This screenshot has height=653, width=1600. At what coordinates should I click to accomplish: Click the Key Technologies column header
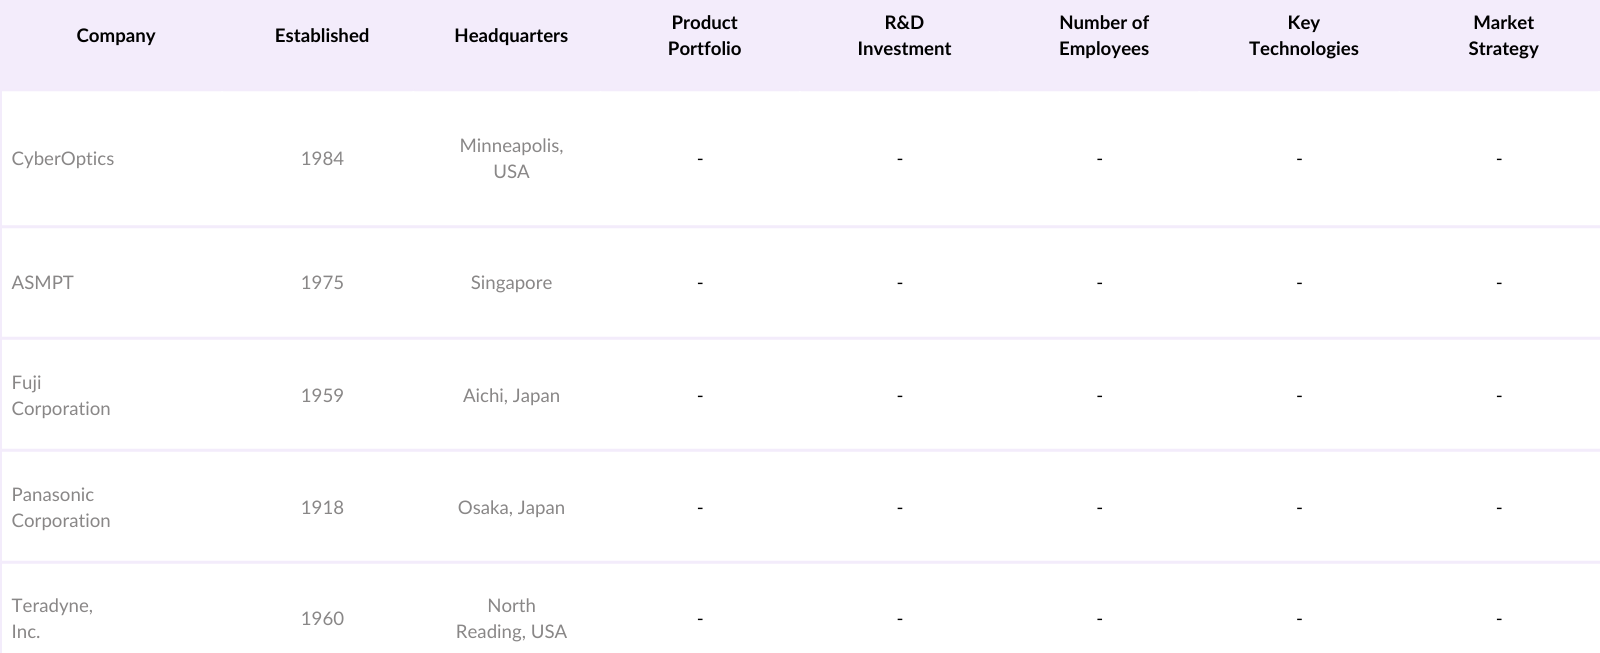click(x=1303, y=36)
